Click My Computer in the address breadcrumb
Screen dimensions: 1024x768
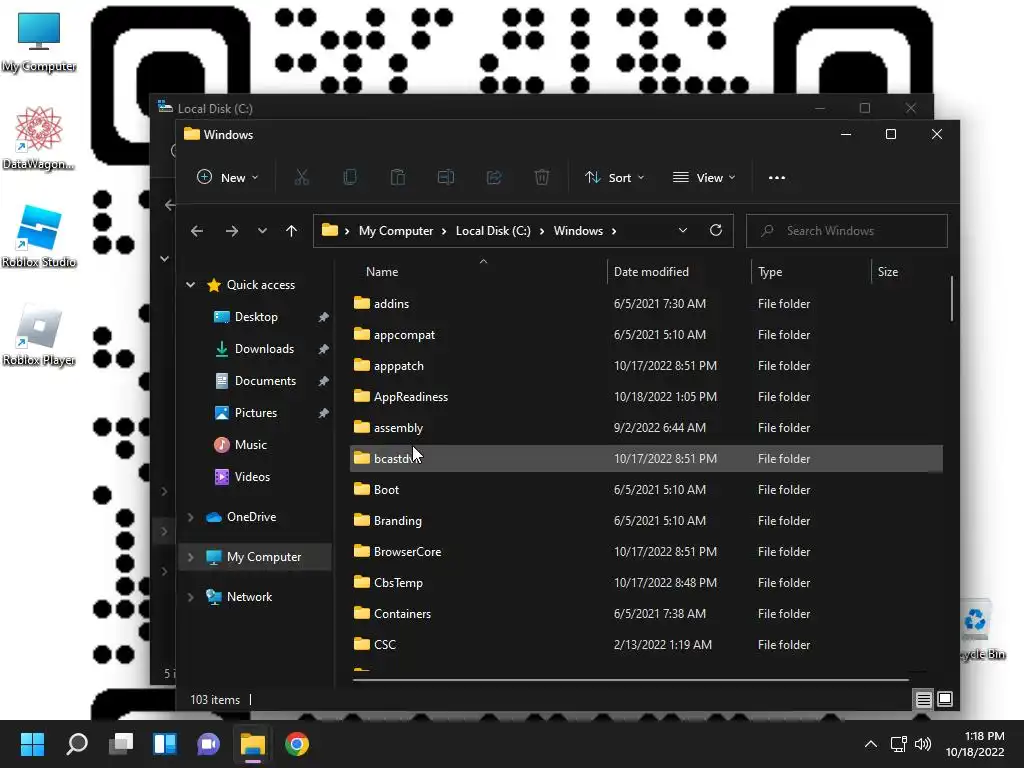click(396, 231)
